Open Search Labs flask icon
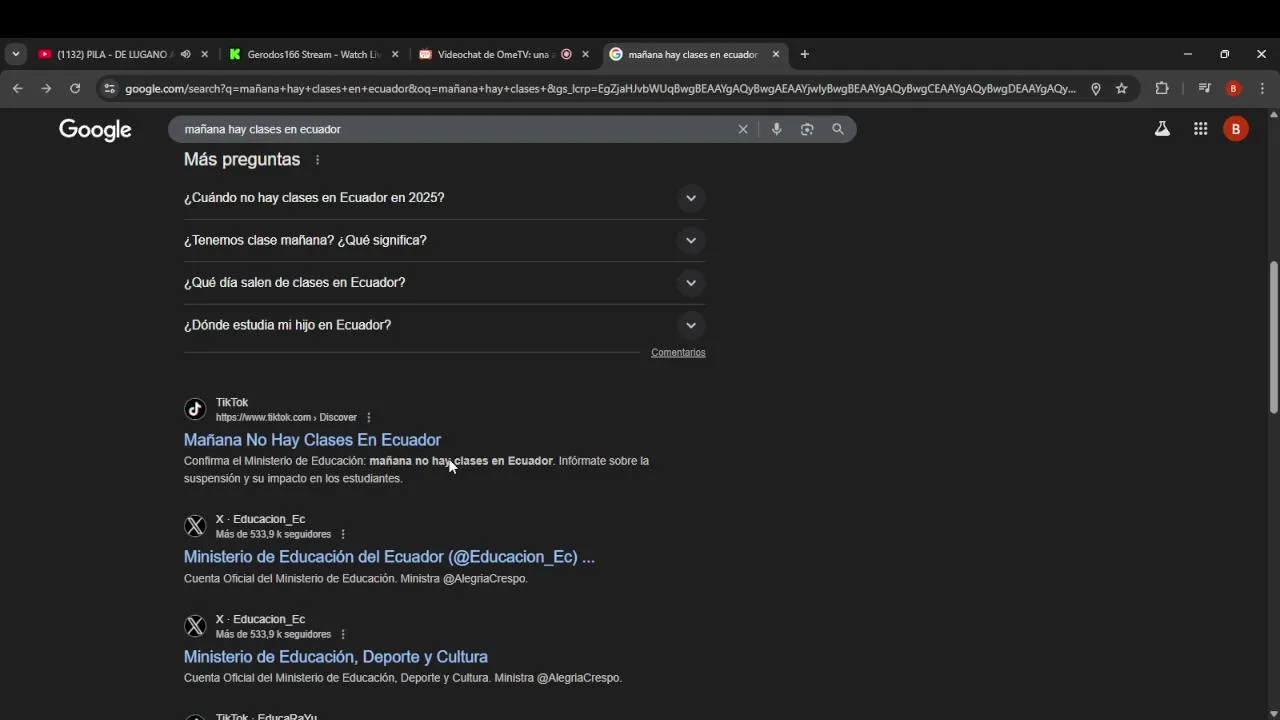Viewport: 1280px width, 720px height. pyautogui.click(x=1162, y=129)
